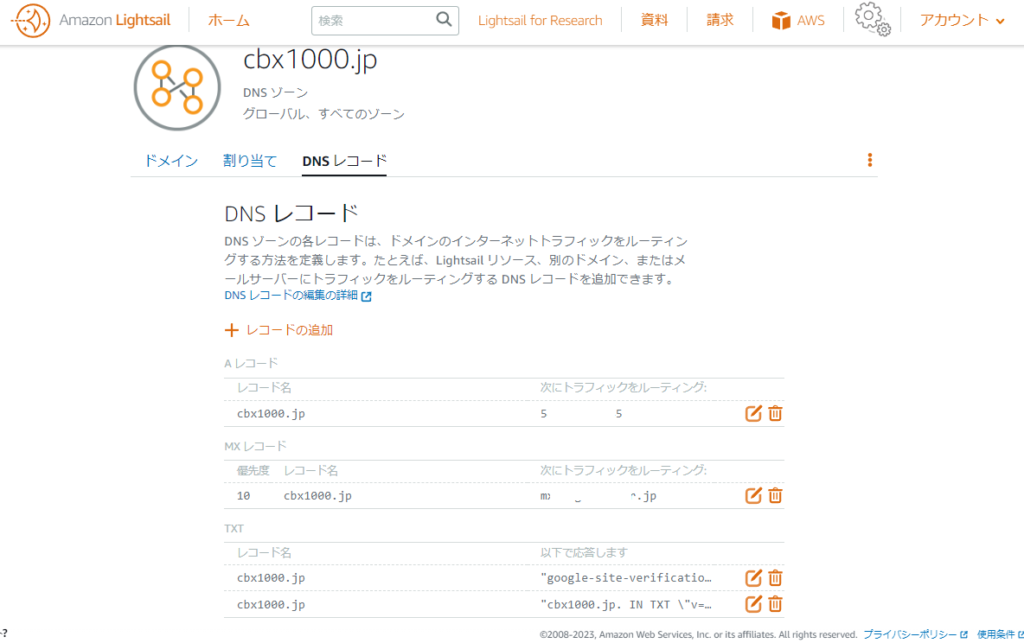Image resolution: width=1024 pixels, height=643 pixels.
Task: Delete the "cbx1000.jp. IN TXT" record
Action: (x=775, y=604)
